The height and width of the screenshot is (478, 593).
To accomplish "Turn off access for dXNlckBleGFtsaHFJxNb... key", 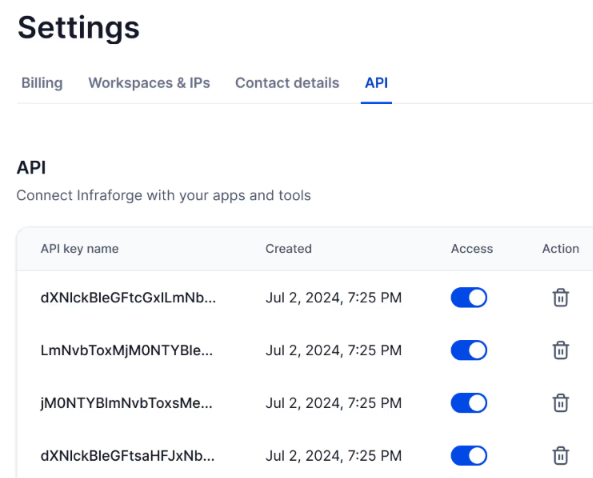I will pos(469,456).
